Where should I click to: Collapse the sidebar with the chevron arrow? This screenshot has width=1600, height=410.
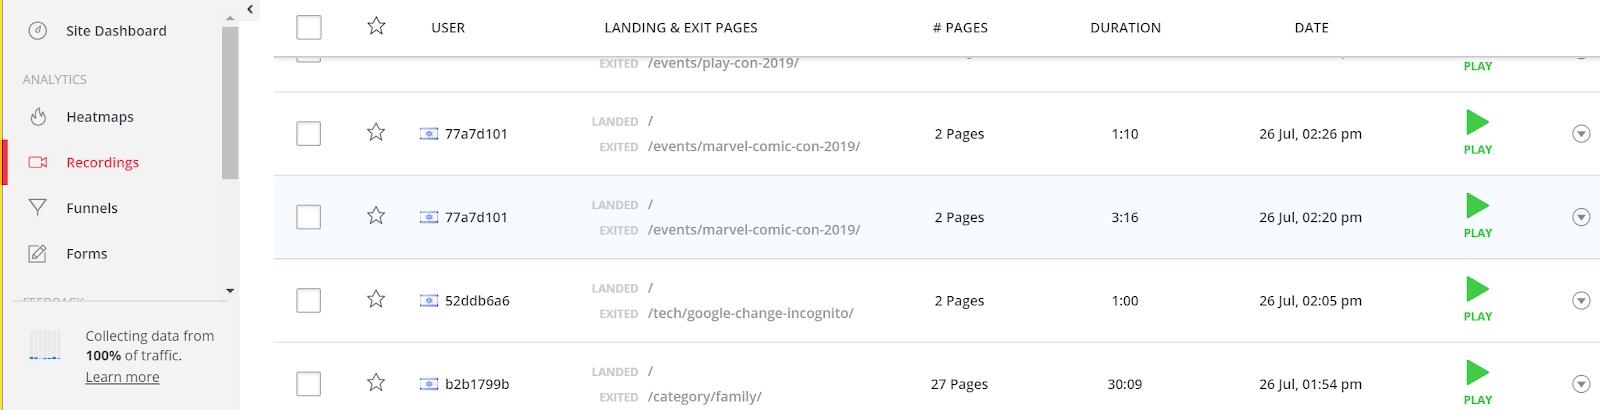[250, 9]
